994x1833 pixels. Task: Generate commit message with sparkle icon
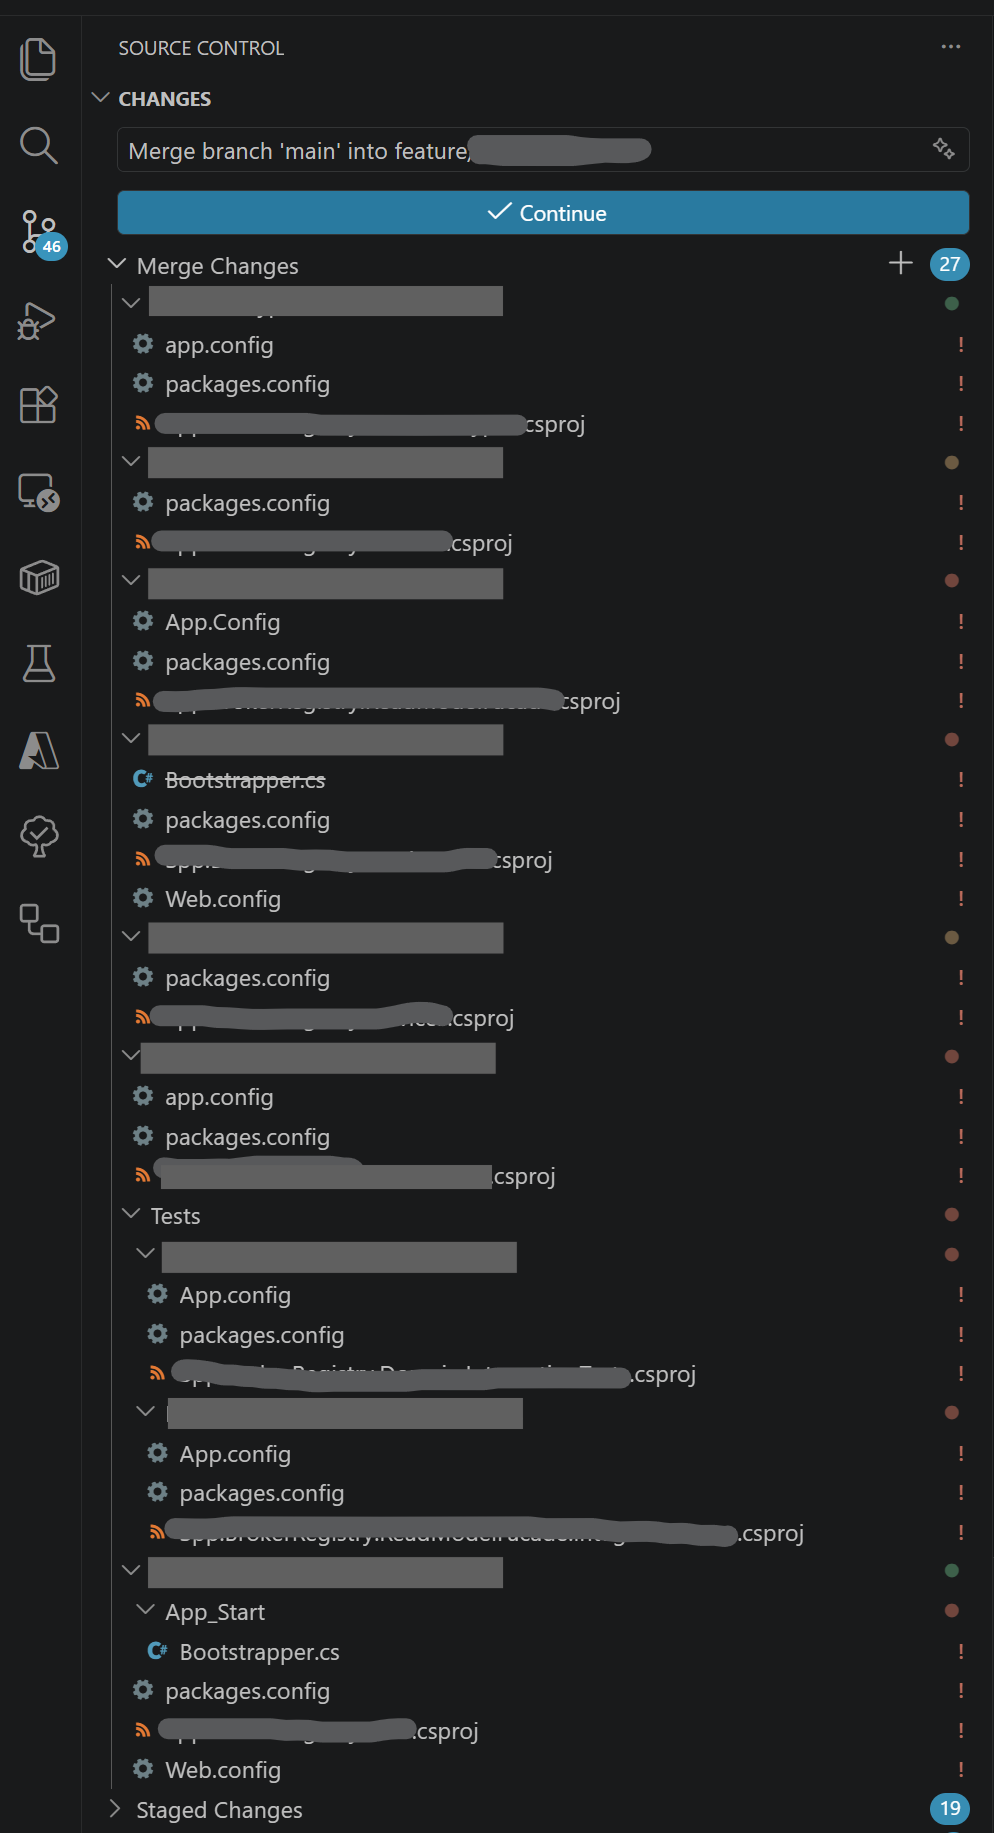pos(943,149)
